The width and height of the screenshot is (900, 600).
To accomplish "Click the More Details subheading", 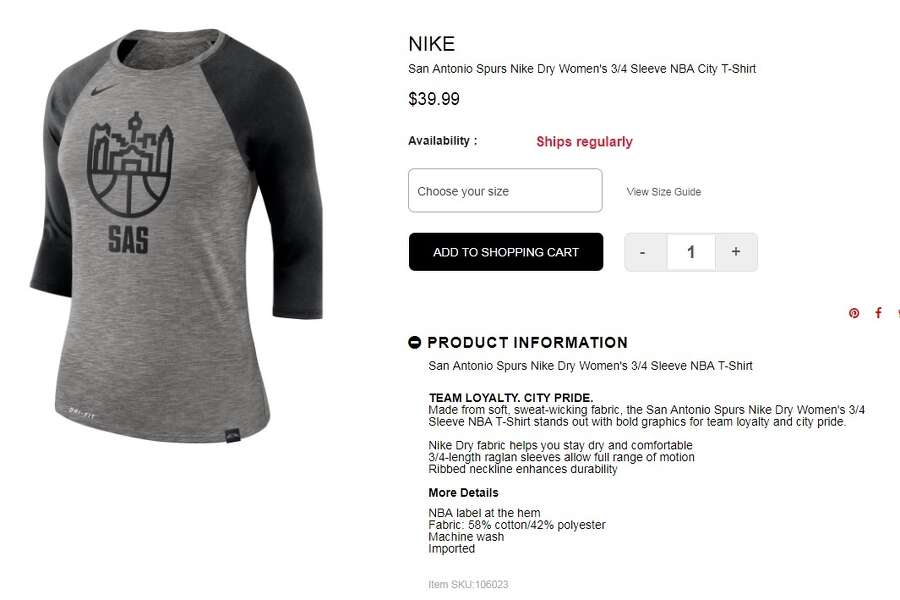I will point(463,493).
